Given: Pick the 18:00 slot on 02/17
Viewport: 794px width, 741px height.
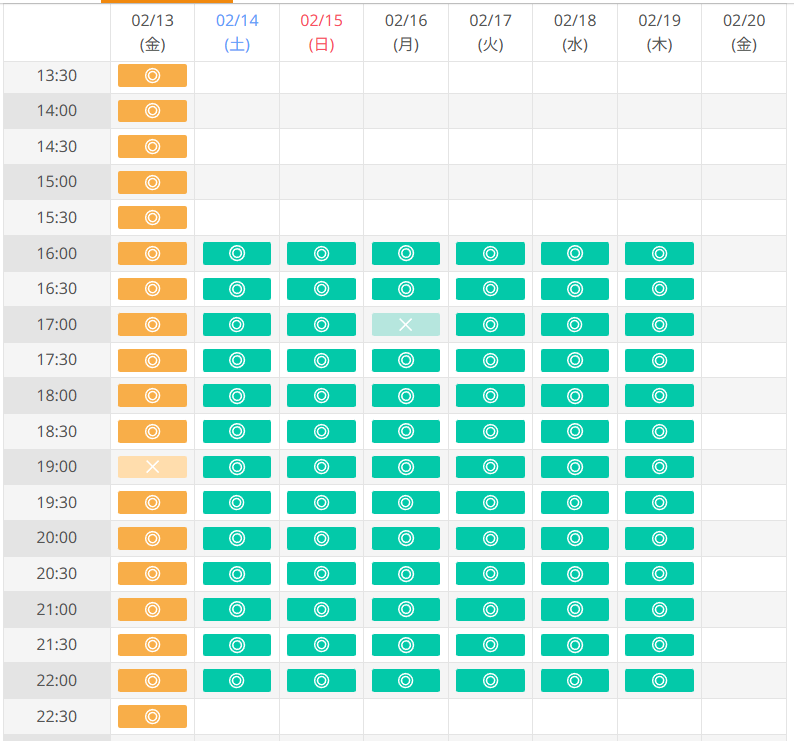Looking at the screenshot, I should coord(490,396).
